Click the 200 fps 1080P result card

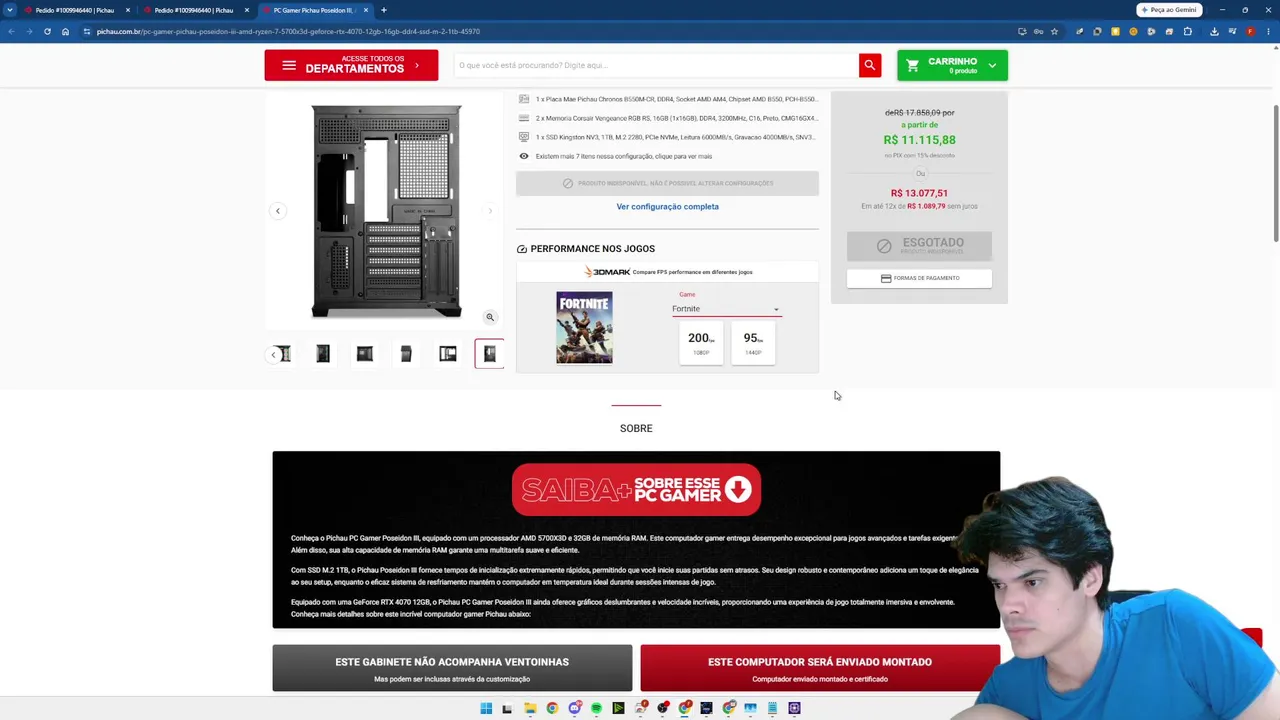pyautogui.click(x=701, y=343)
